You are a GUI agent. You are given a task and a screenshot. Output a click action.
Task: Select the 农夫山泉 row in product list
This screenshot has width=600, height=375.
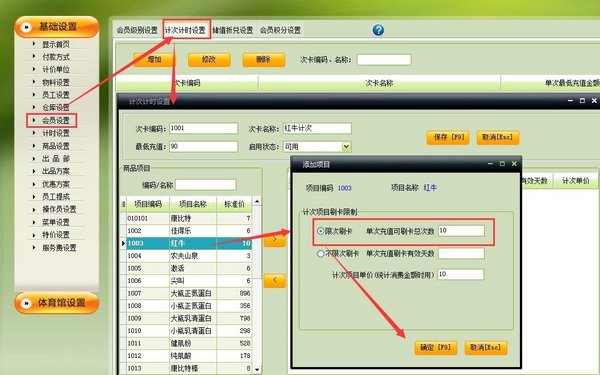189,256
